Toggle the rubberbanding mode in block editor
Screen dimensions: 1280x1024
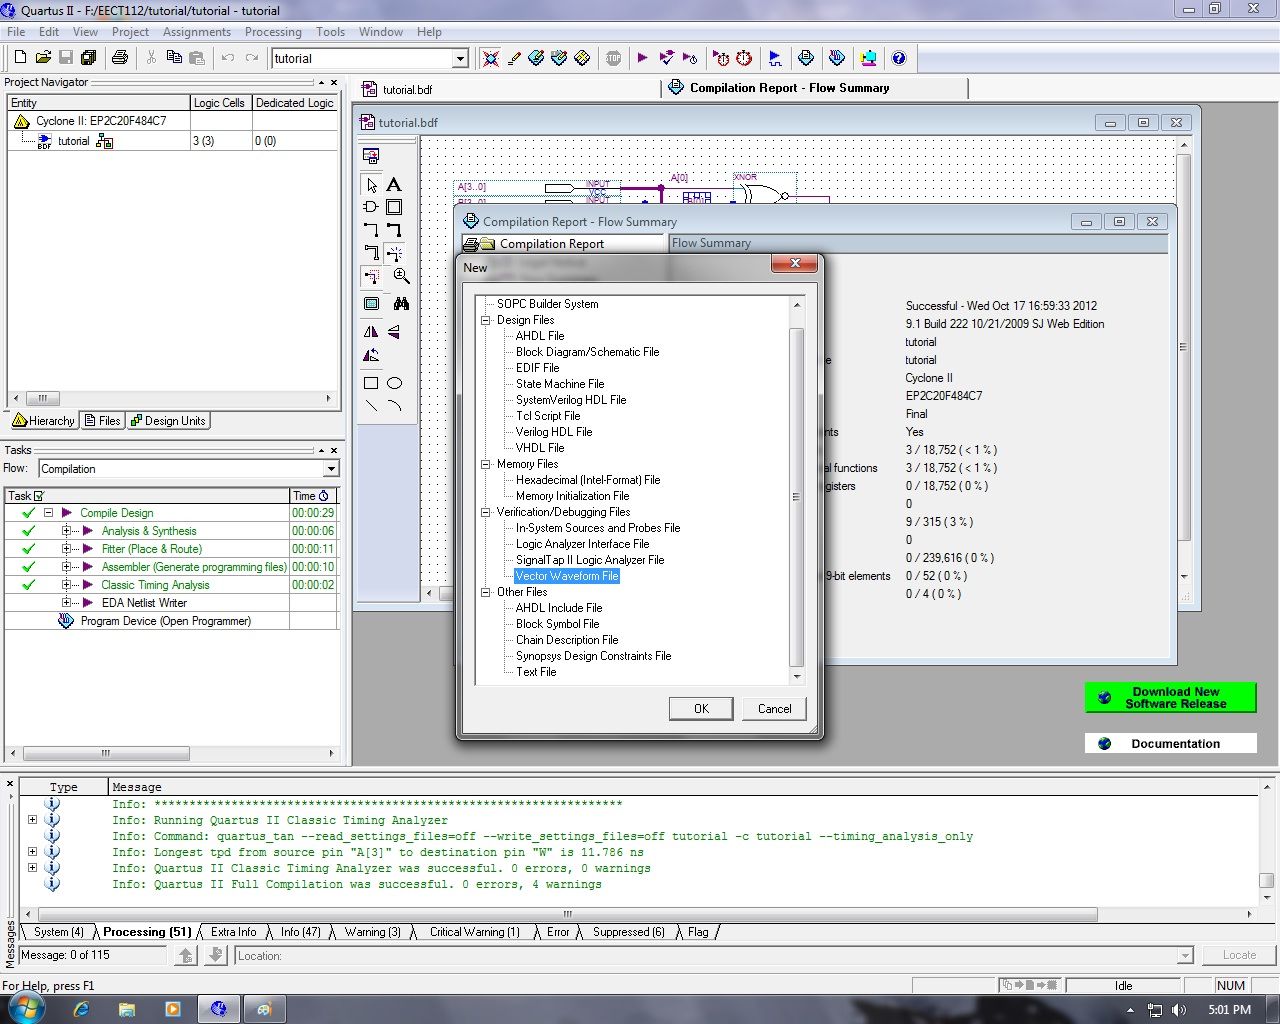pos(370,277)
